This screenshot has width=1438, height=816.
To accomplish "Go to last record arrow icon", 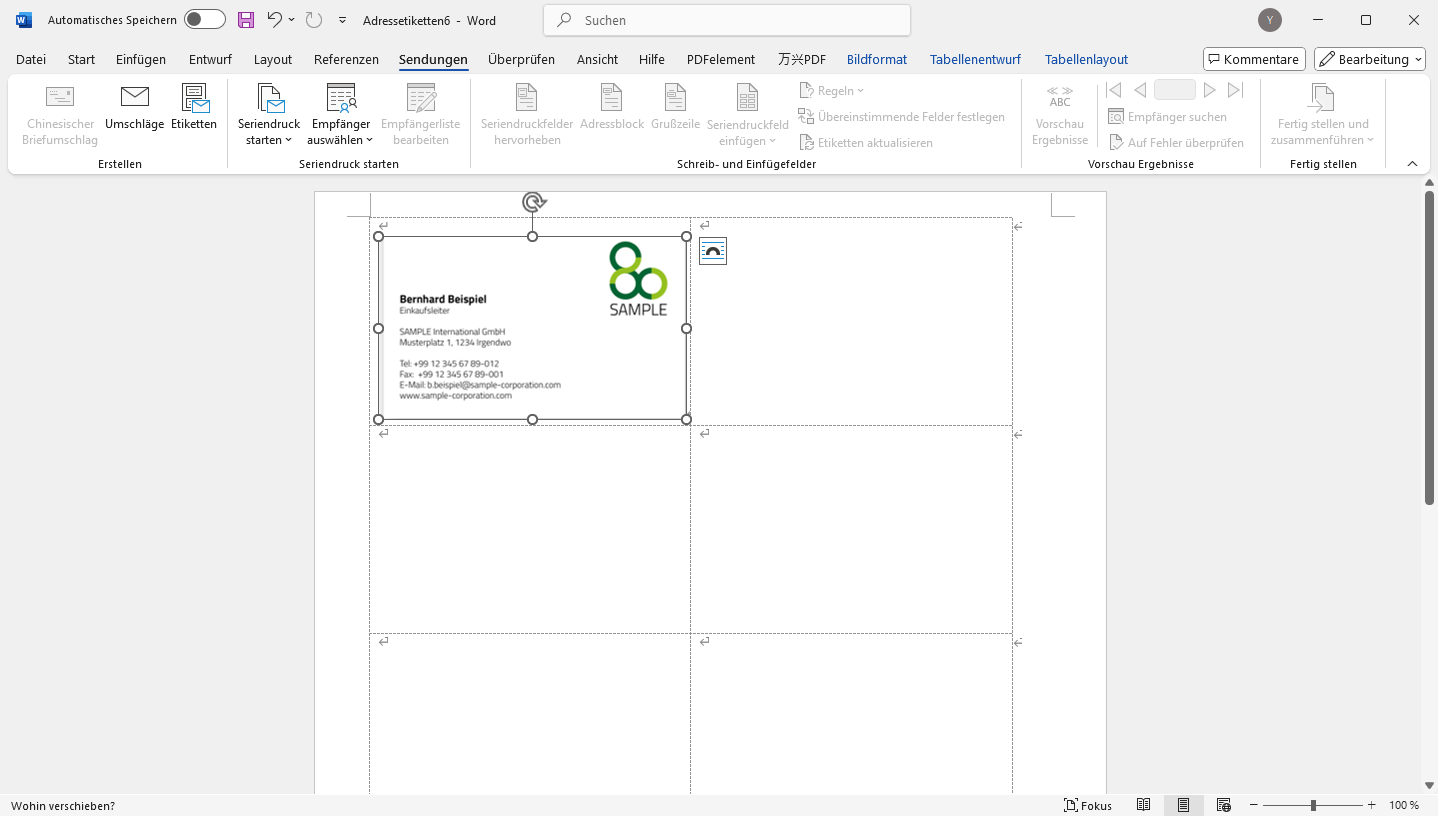I will coord(1235,91).
